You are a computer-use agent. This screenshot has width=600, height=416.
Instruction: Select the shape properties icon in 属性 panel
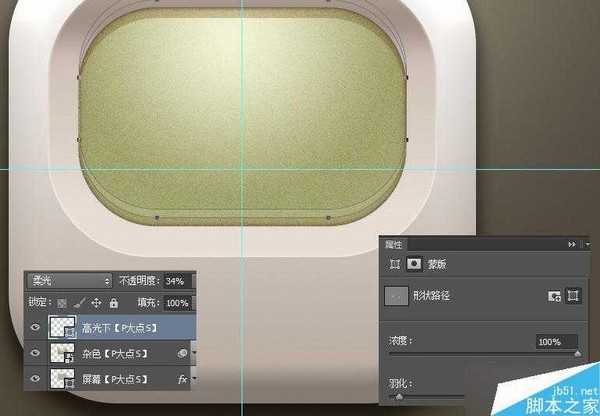tap(394, 266)
